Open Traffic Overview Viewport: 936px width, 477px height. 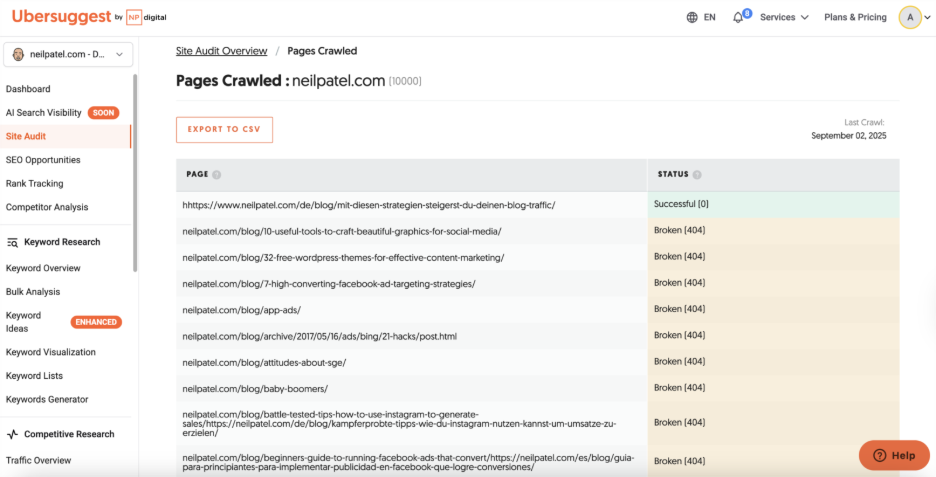click(x=38, y=460)
